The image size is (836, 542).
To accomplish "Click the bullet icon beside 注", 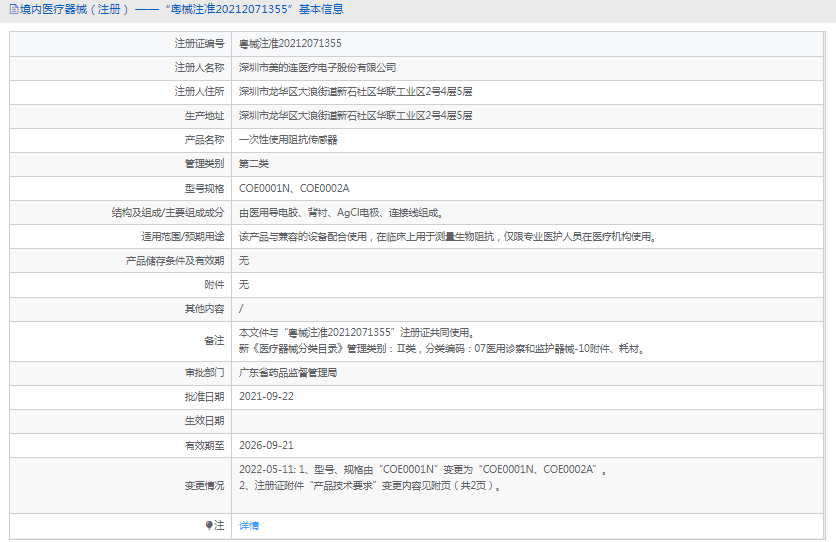I will (209, 525).
